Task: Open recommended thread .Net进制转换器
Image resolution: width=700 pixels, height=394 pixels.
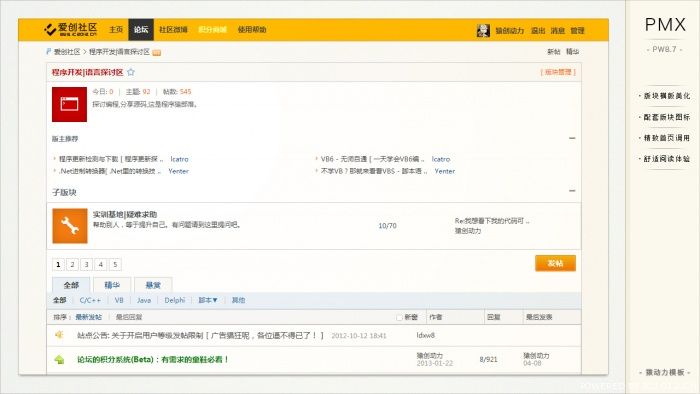Action: [x=110, y=171]
